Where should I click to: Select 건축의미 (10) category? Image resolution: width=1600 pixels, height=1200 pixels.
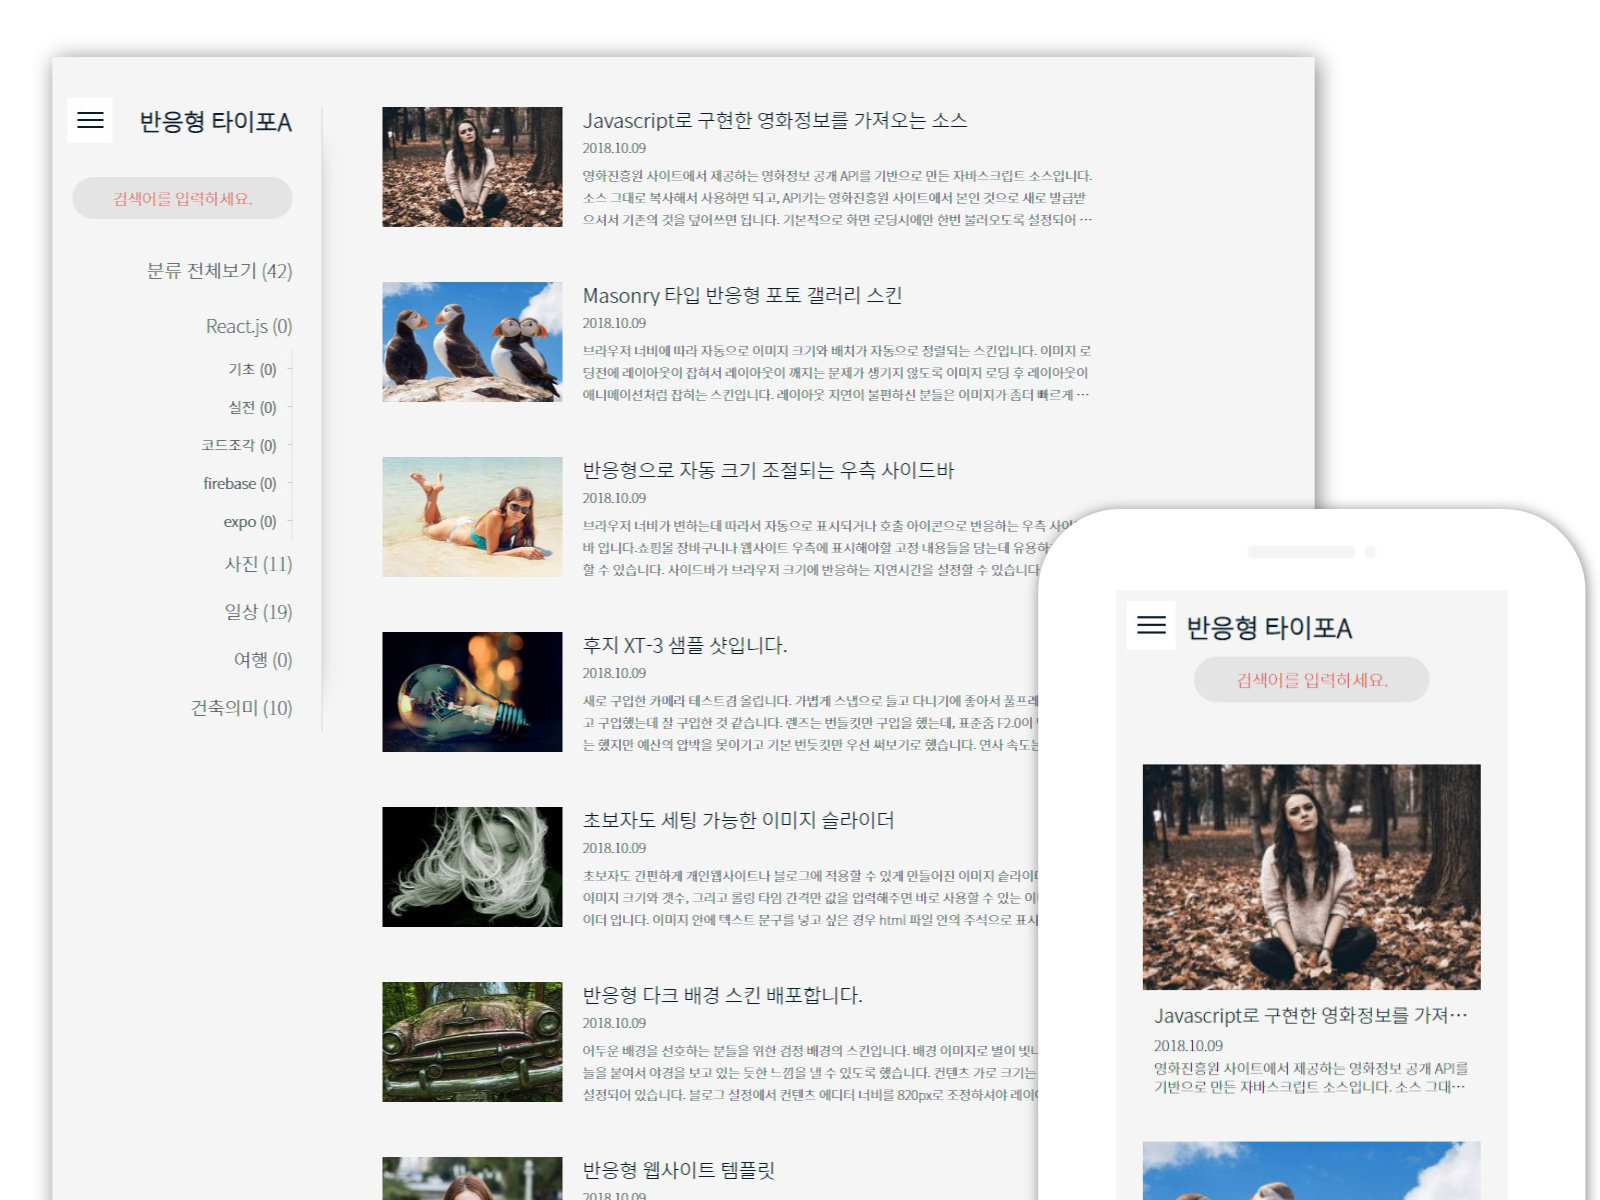[x=242, y=708]
